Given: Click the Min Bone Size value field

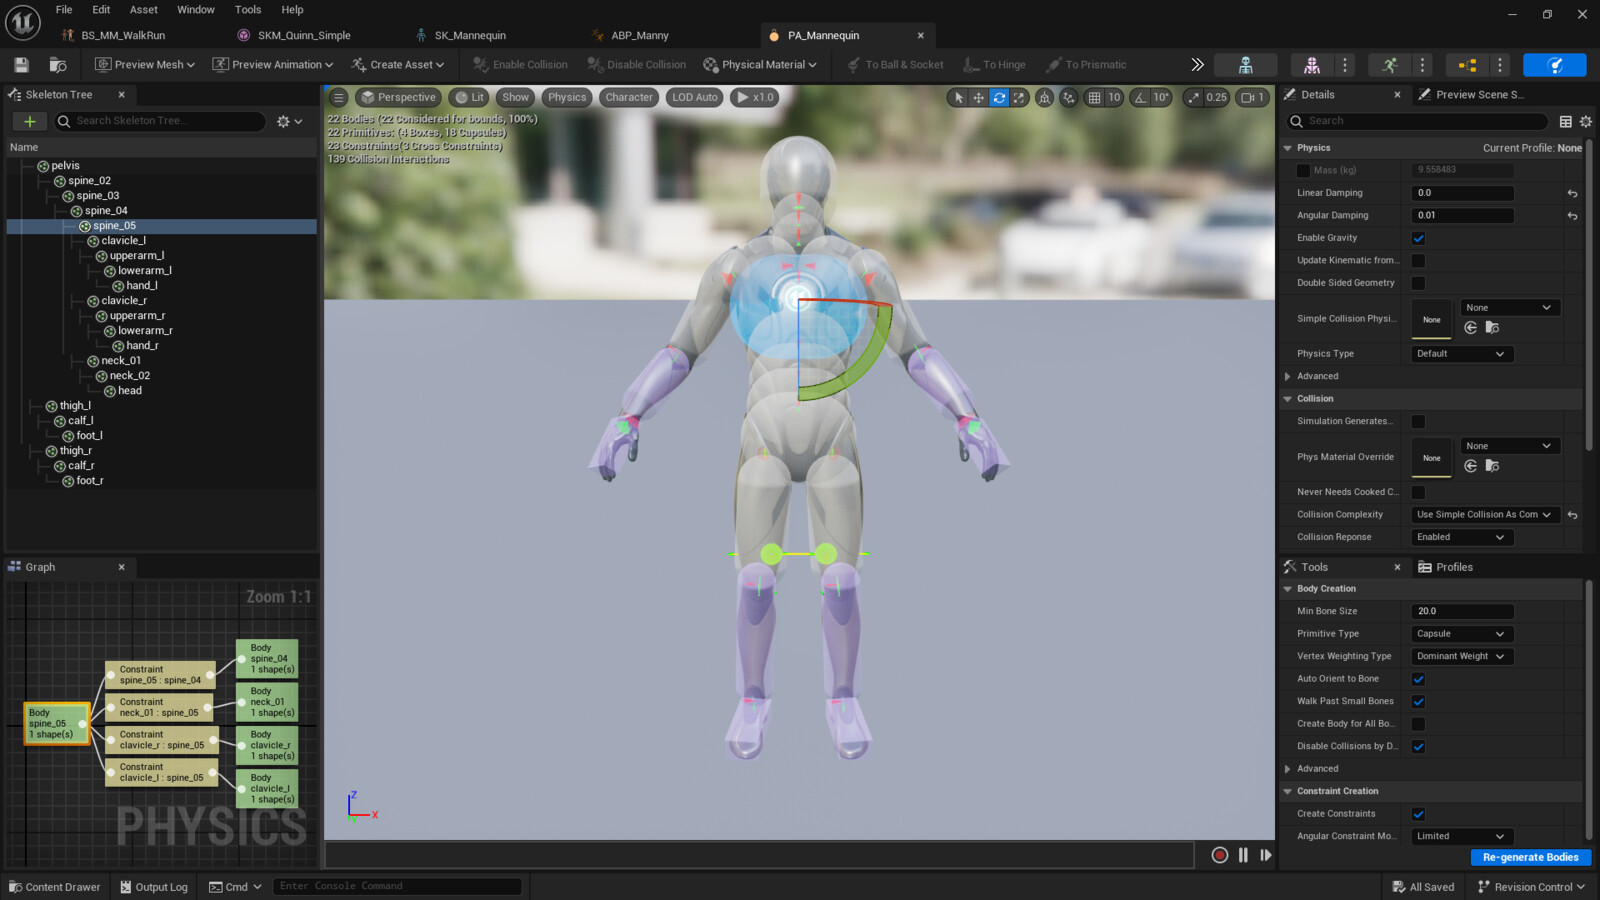Looking at the screenshot, I should click(1462, 611).
